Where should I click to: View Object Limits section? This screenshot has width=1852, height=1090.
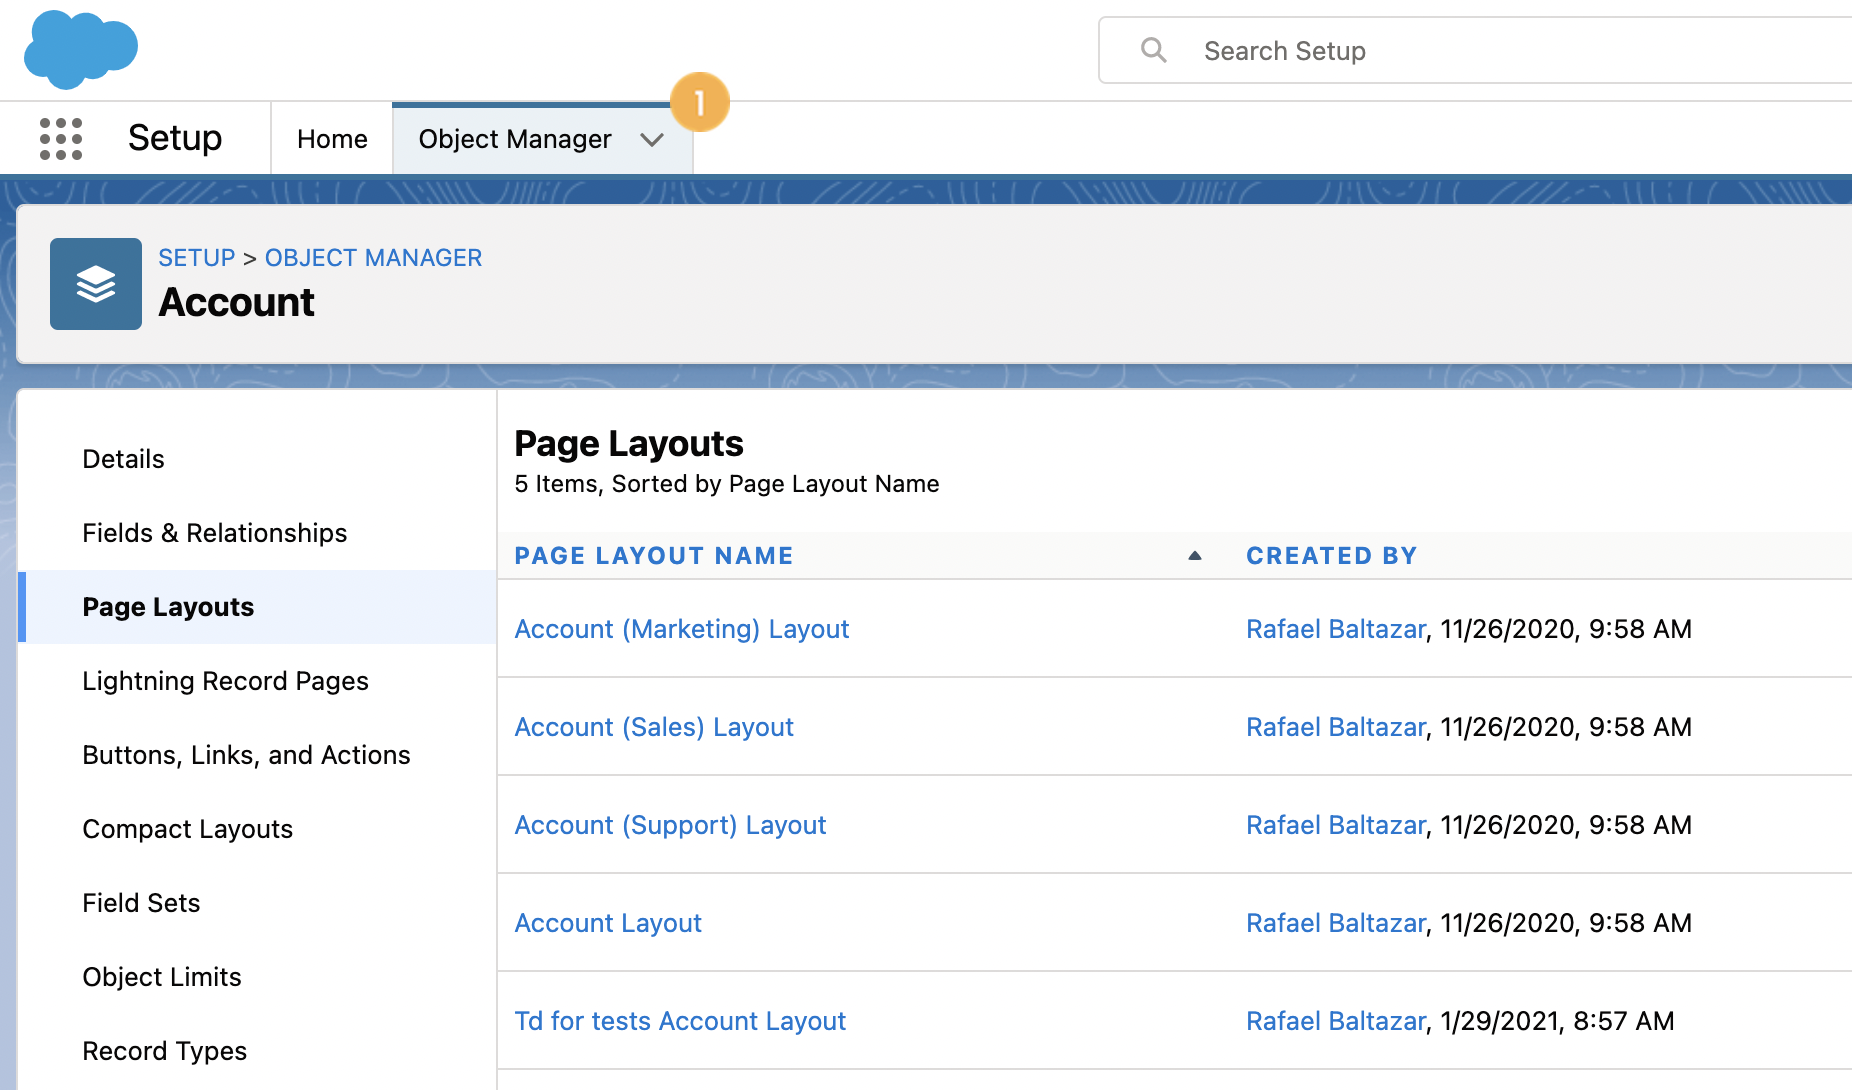pyautogui.click(x=162, y=977)
